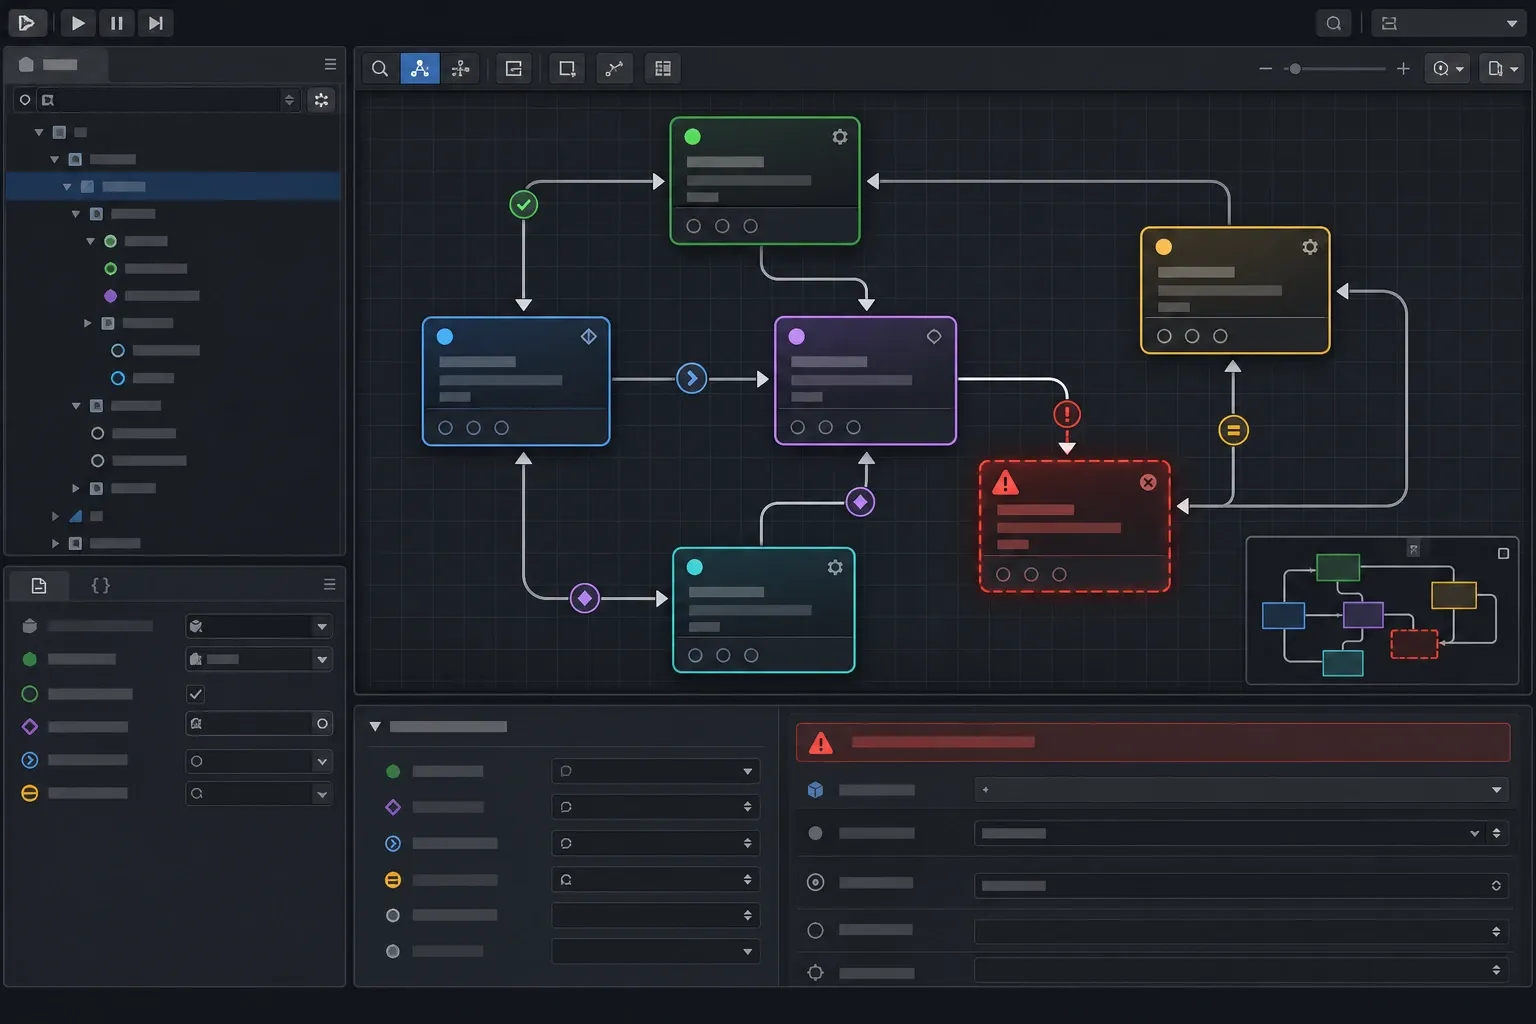Click the zoom slider handle
The image size is (1536, 1024).
pyautogui.click(x=1295, y=69)
